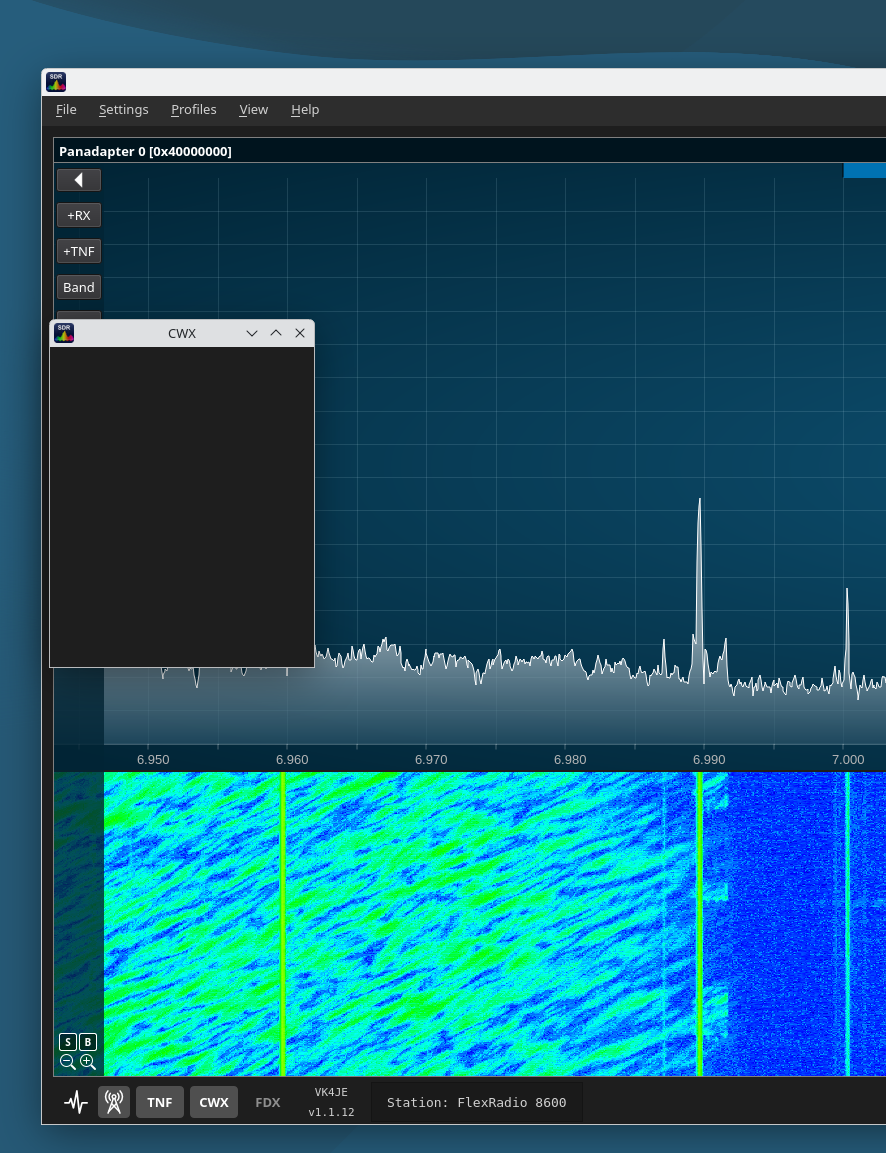886x1153 pixels.
Task: Click the v1.1.12 version label
Action: tap(331, 1112)
